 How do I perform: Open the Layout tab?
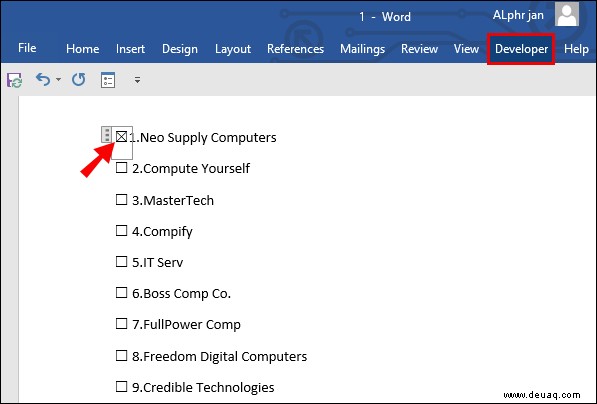click(x=233, y=49)
